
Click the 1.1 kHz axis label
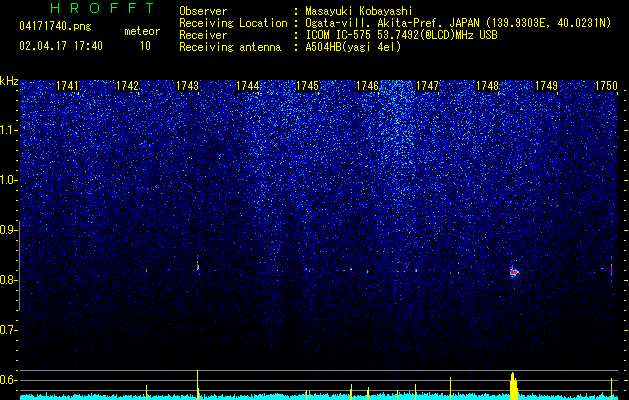click(x=8, y=130)
